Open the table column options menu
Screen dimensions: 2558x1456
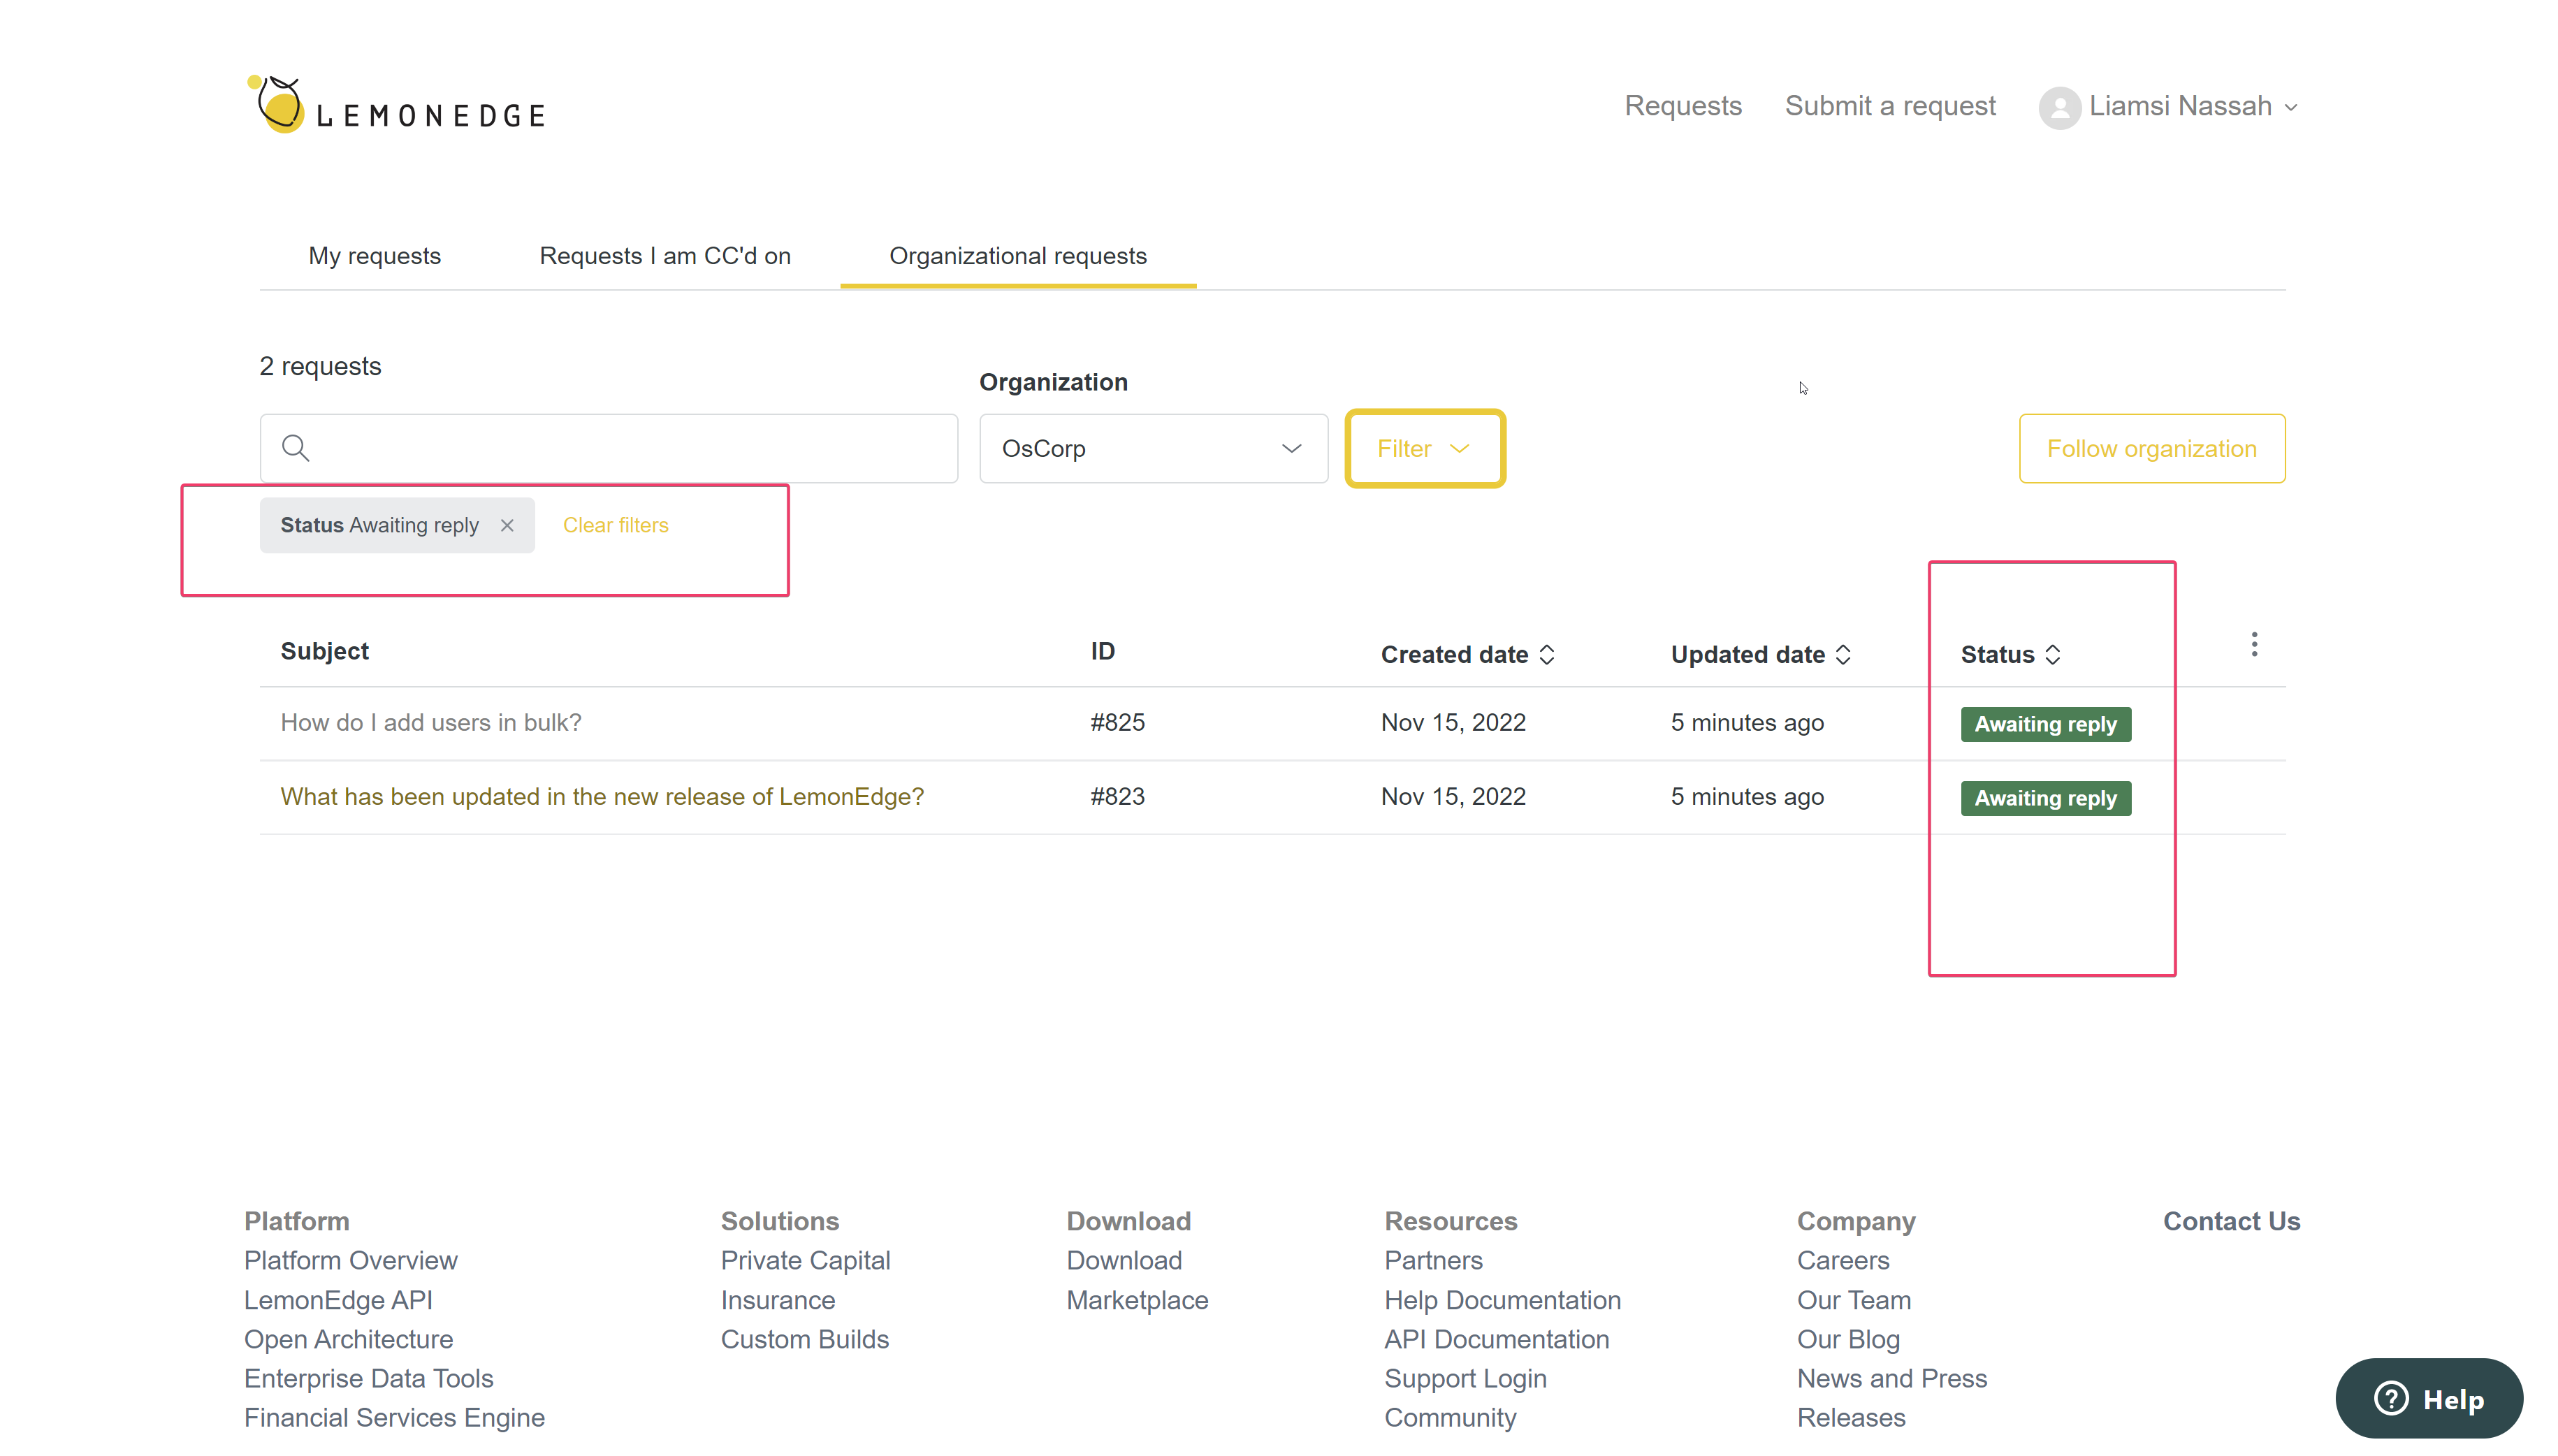pos(2254,644)
